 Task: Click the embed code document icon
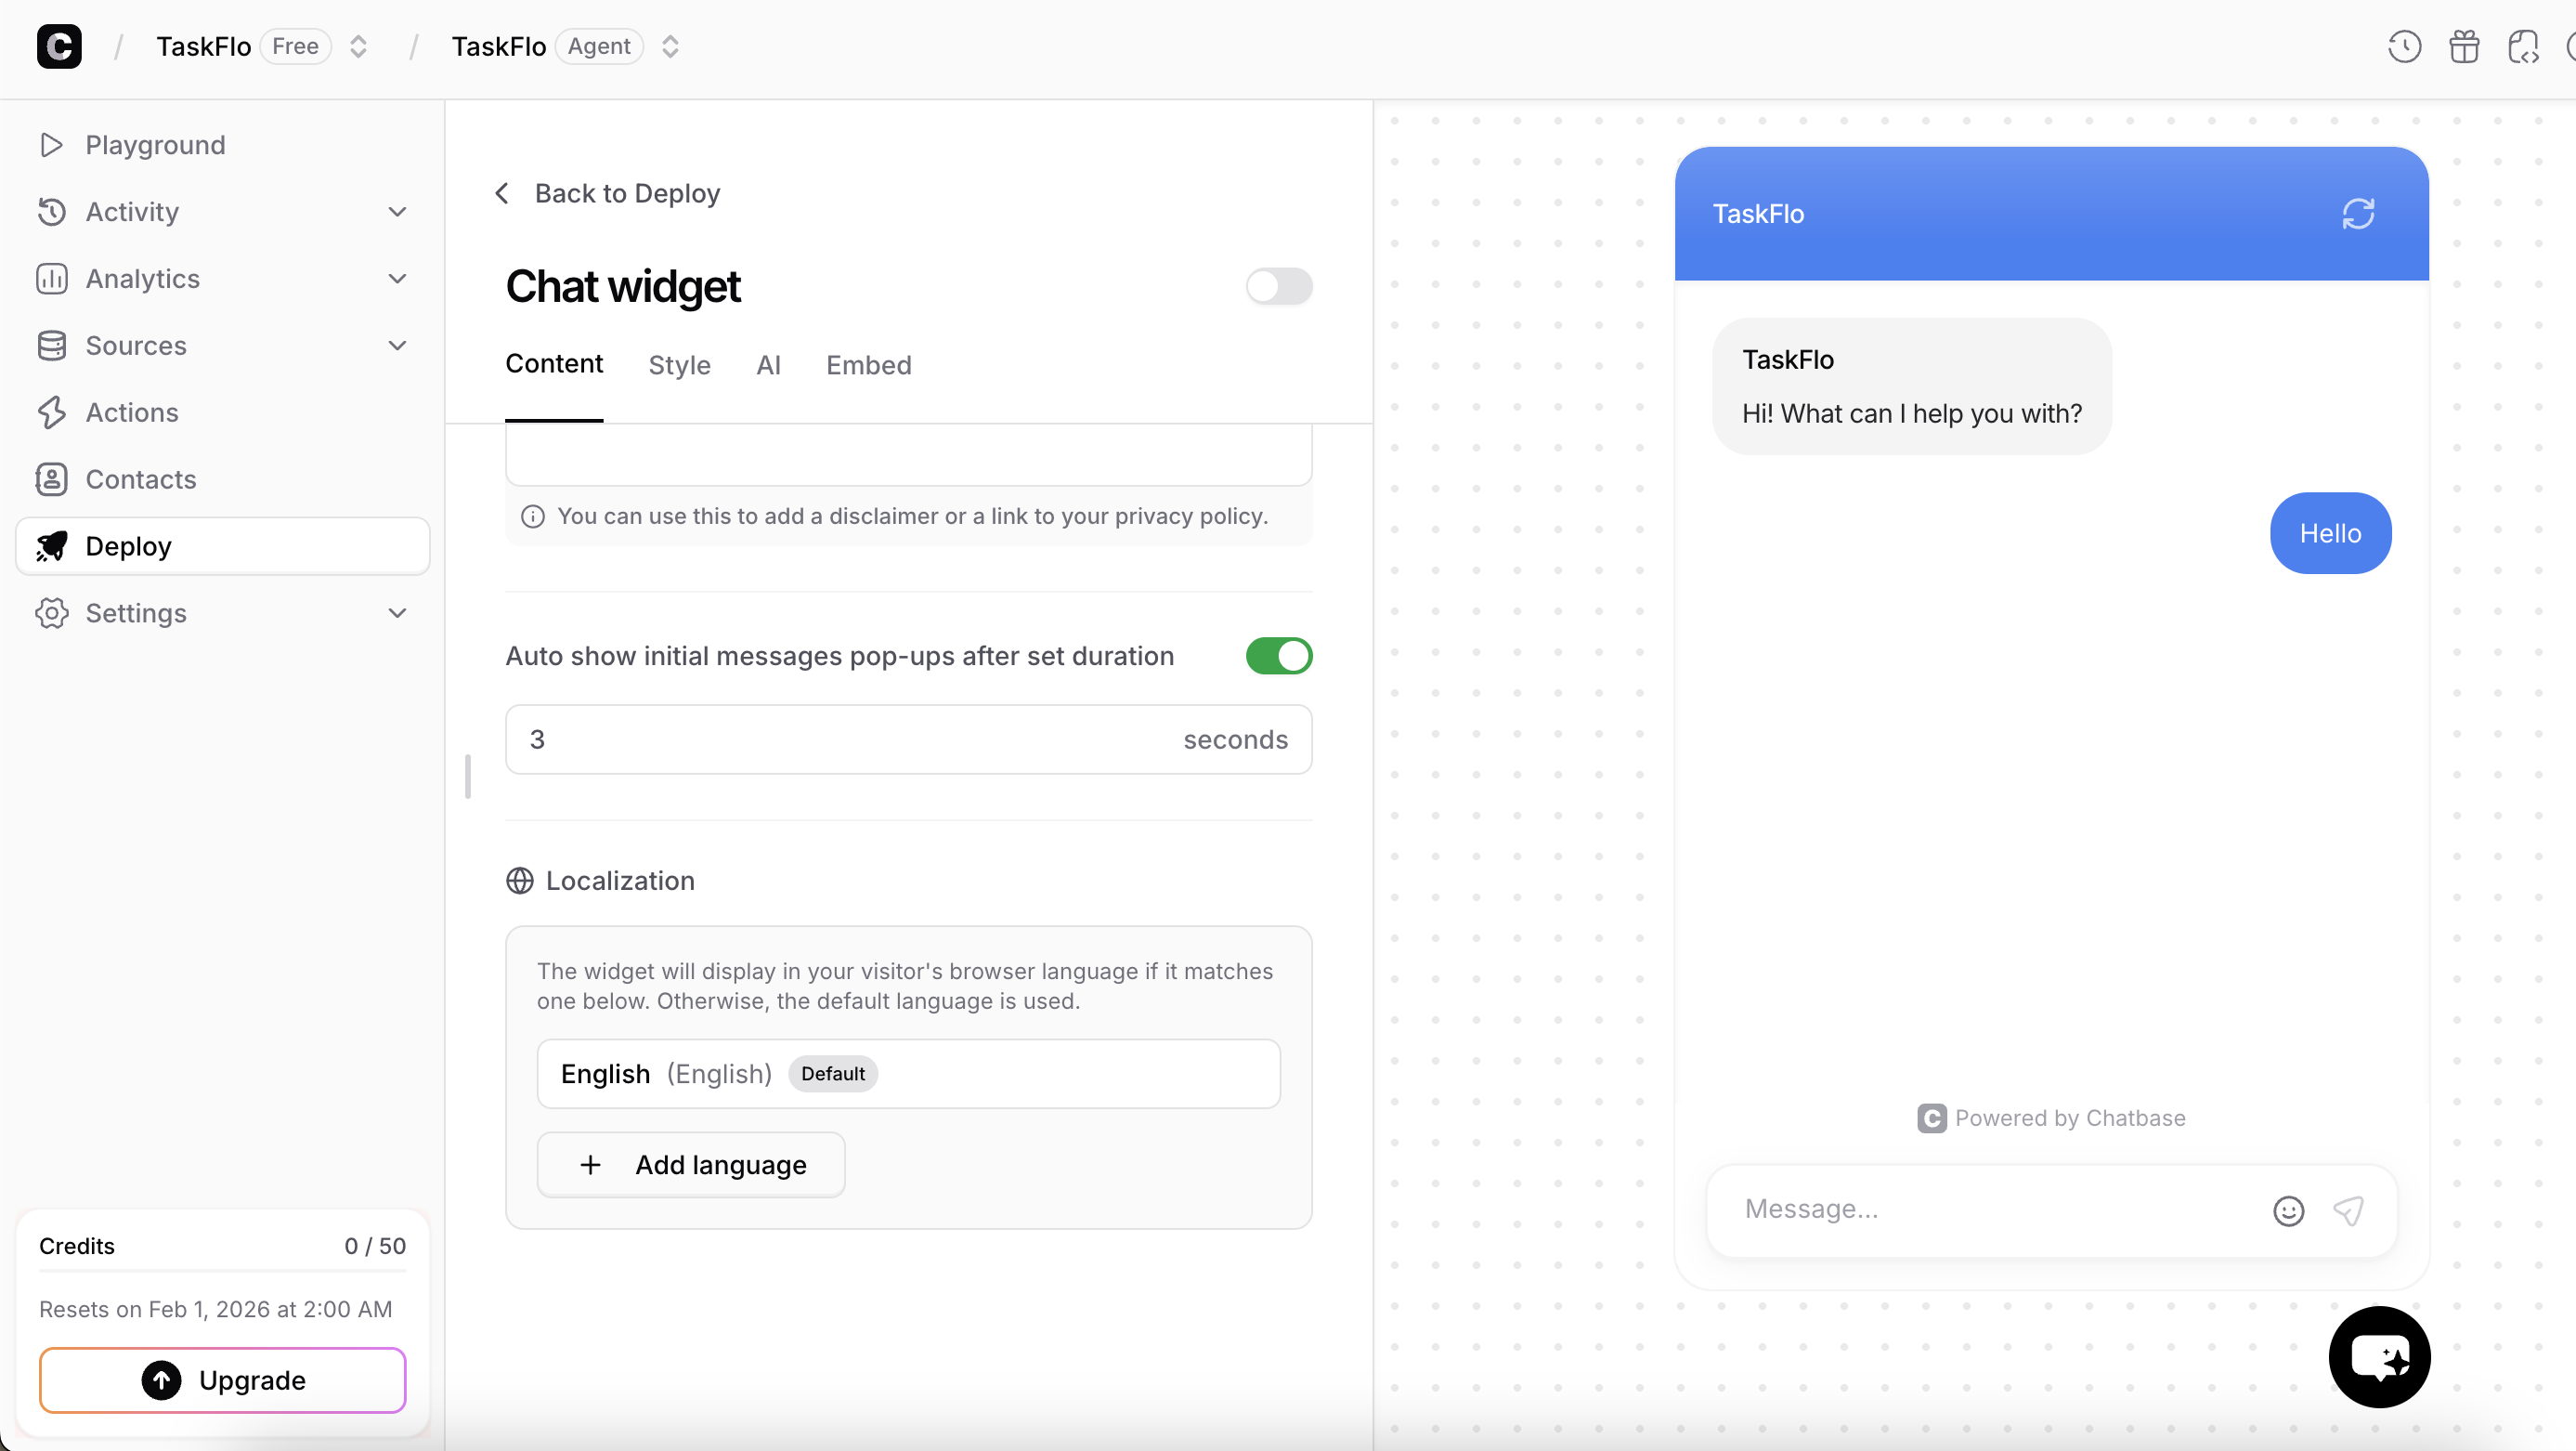(x=2524, y=46)
